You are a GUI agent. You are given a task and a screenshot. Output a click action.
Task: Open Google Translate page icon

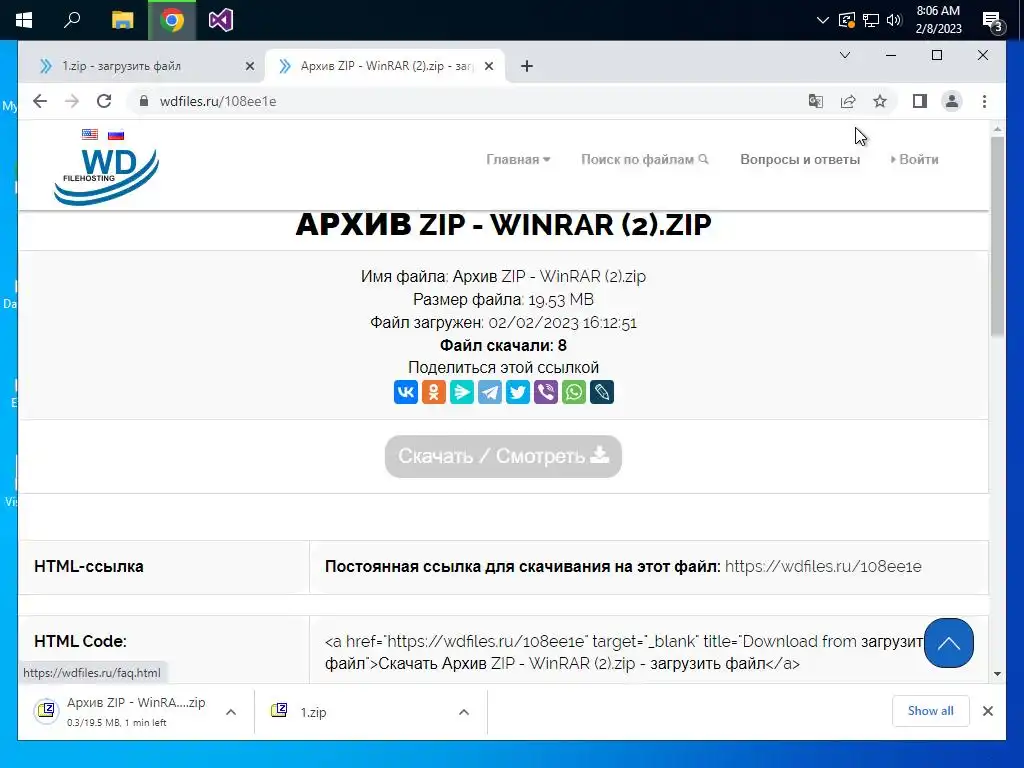(x=816, y=101)
